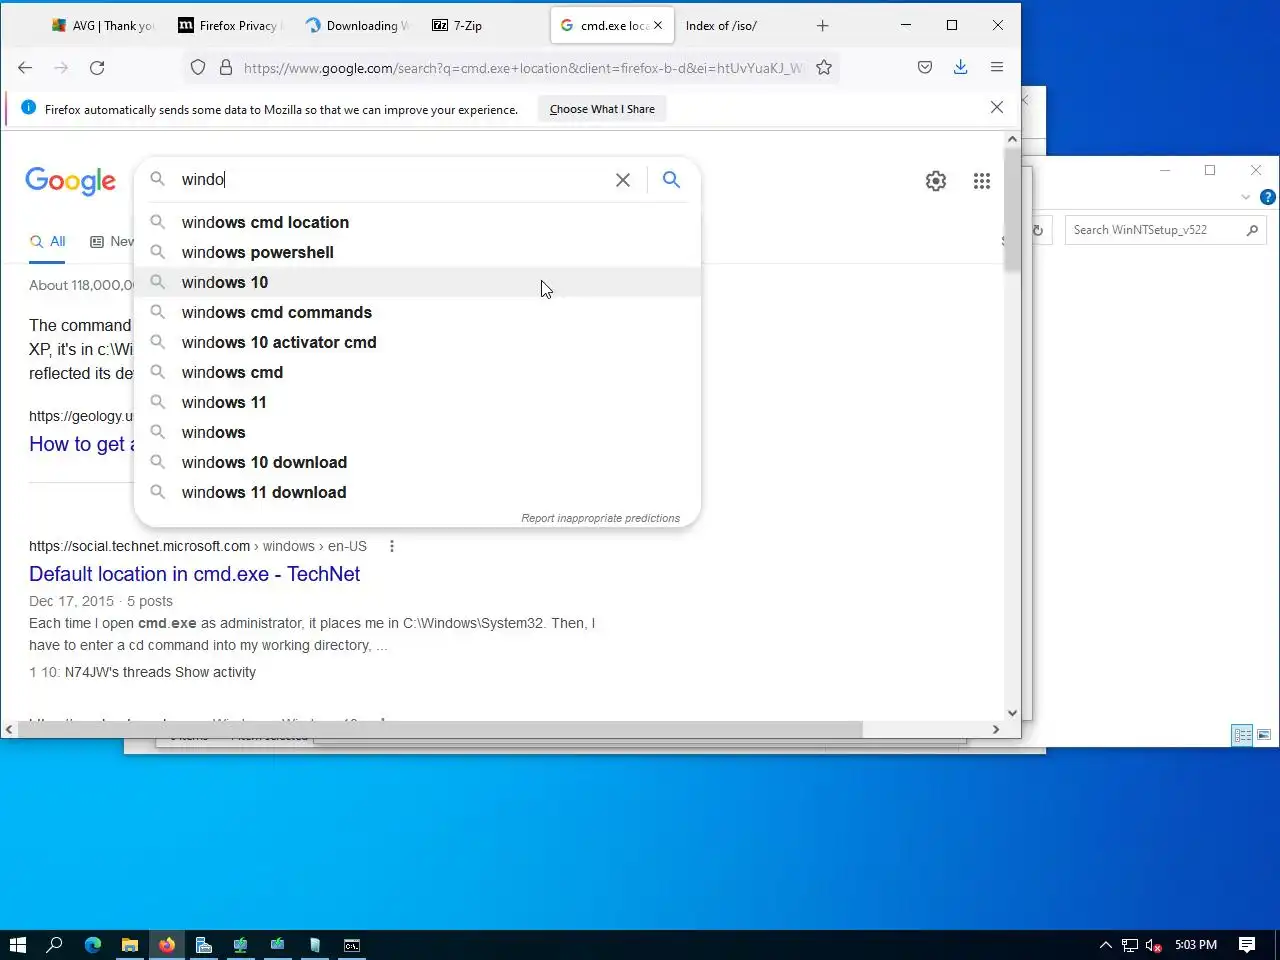
Task: Switch to the 7-Zip tab
Action: coord(484,26)
